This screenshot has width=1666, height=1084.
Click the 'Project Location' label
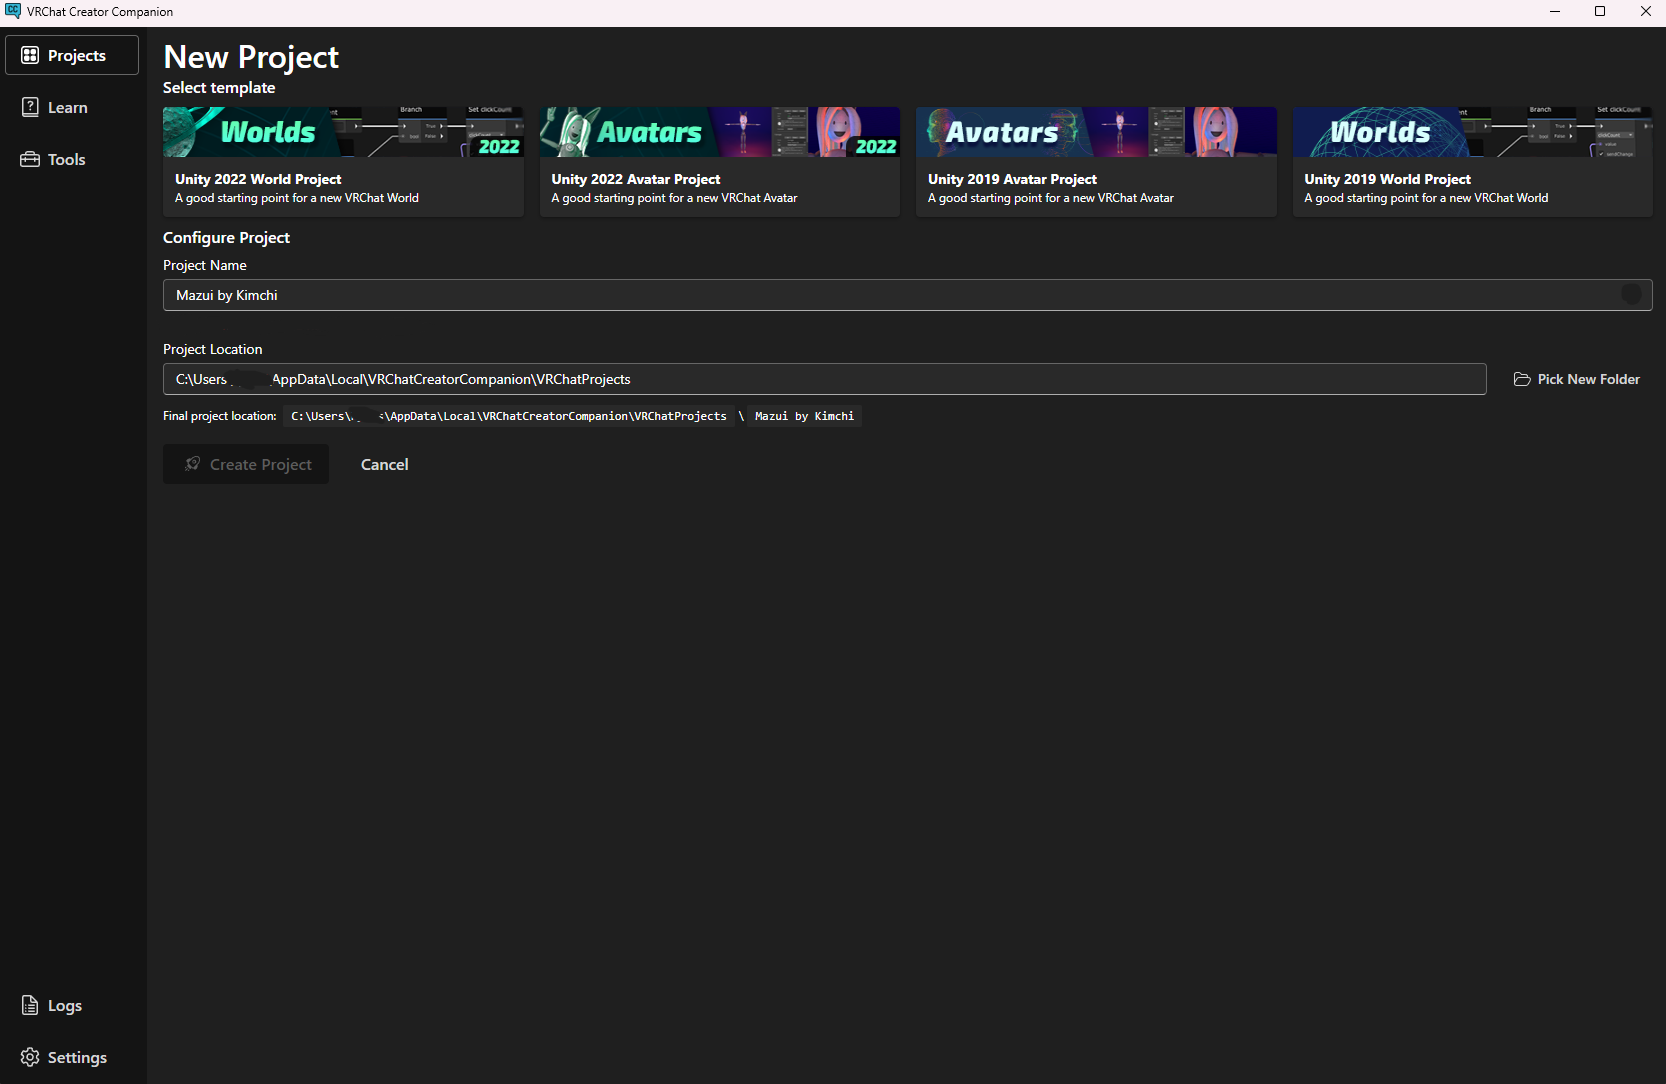click(213, 349)
